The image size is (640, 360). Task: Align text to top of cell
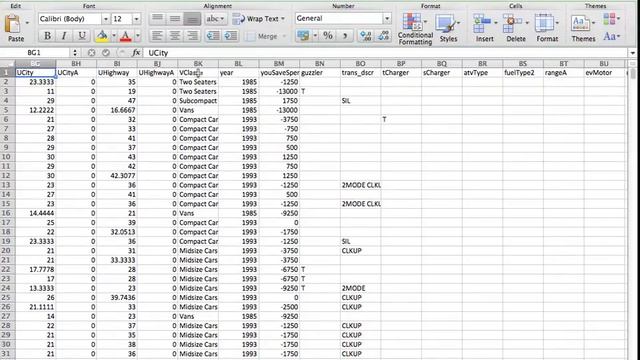click(x=158, y=19)
